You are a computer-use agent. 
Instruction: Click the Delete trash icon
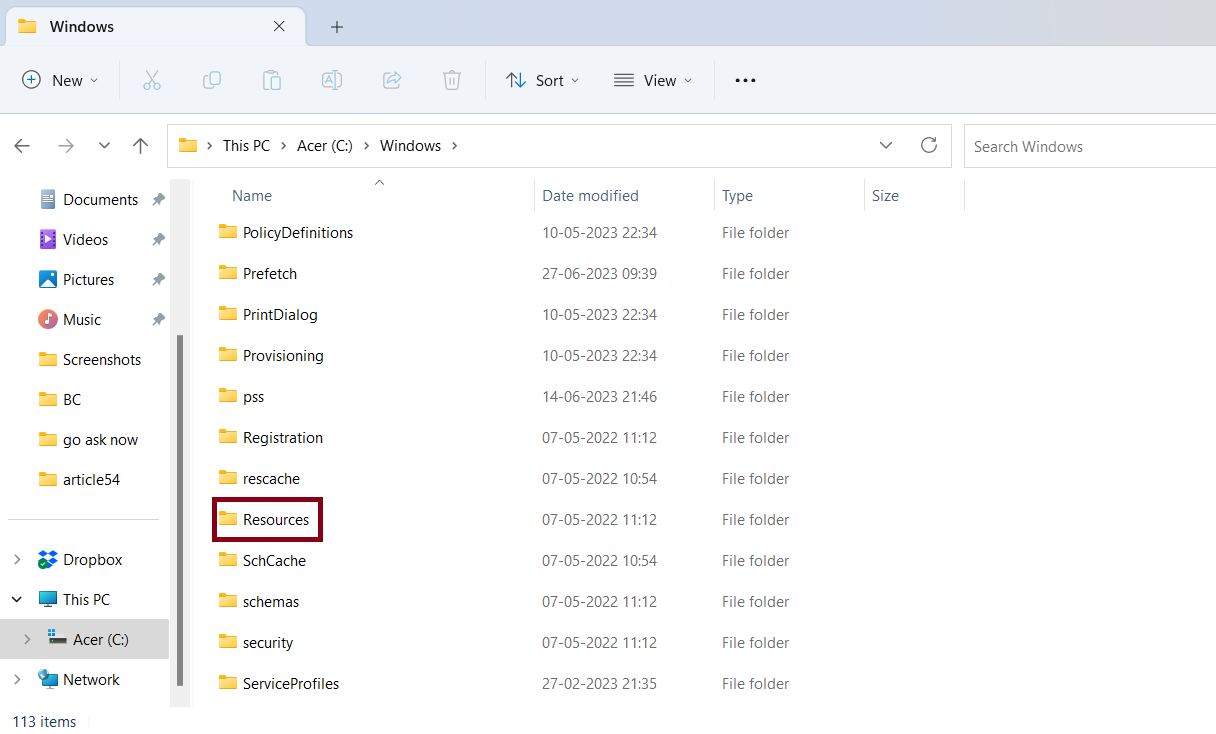452,80
